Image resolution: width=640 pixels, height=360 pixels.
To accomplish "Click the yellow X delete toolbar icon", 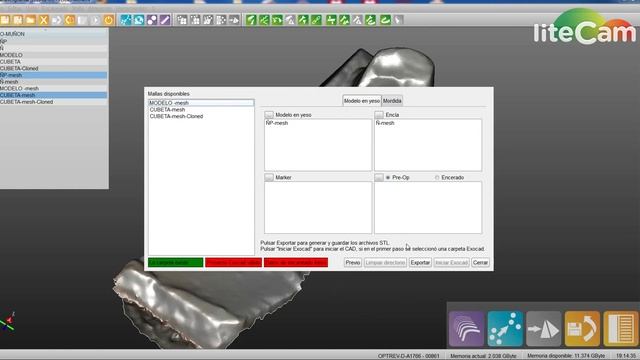I will 43,20.
